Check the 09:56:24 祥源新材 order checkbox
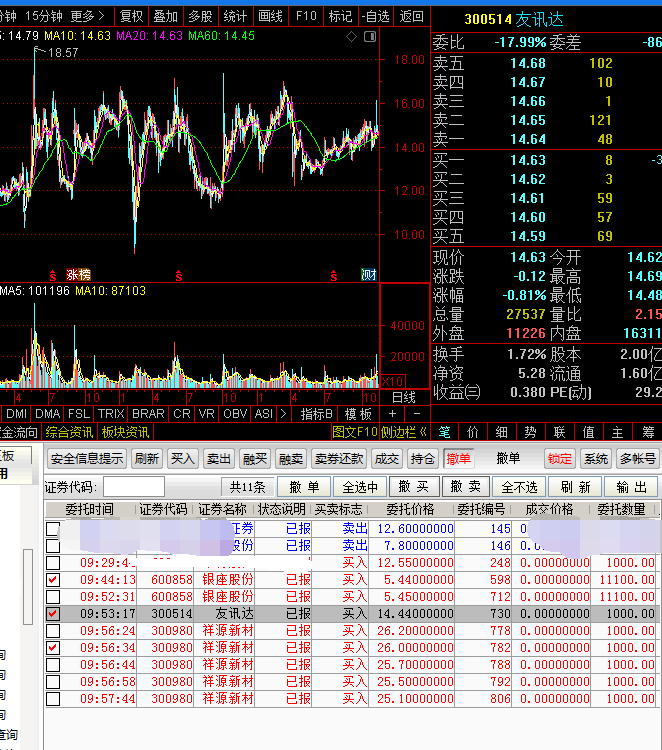662x750 pixels. point(53,630)
